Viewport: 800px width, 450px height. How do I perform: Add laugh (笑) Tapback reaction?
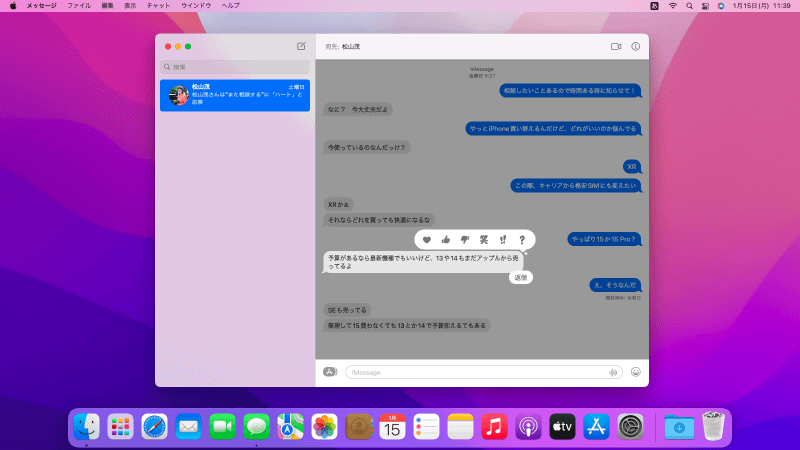pos(484,239)
